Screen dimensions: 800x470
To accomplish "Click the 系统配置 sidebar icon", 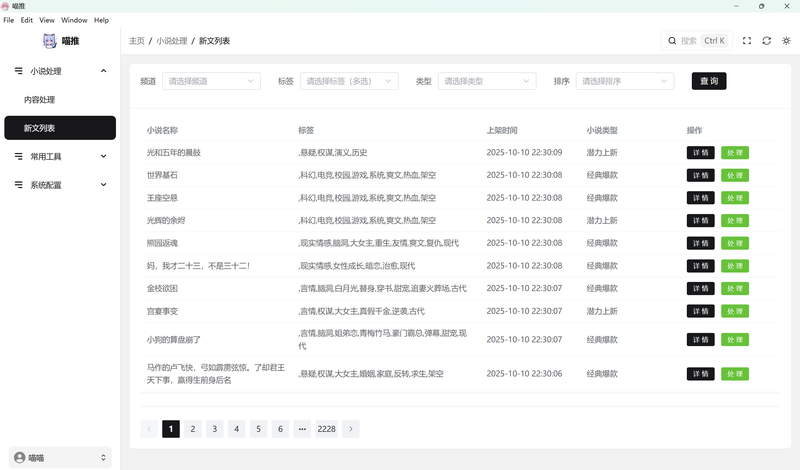I will (19, 185).
